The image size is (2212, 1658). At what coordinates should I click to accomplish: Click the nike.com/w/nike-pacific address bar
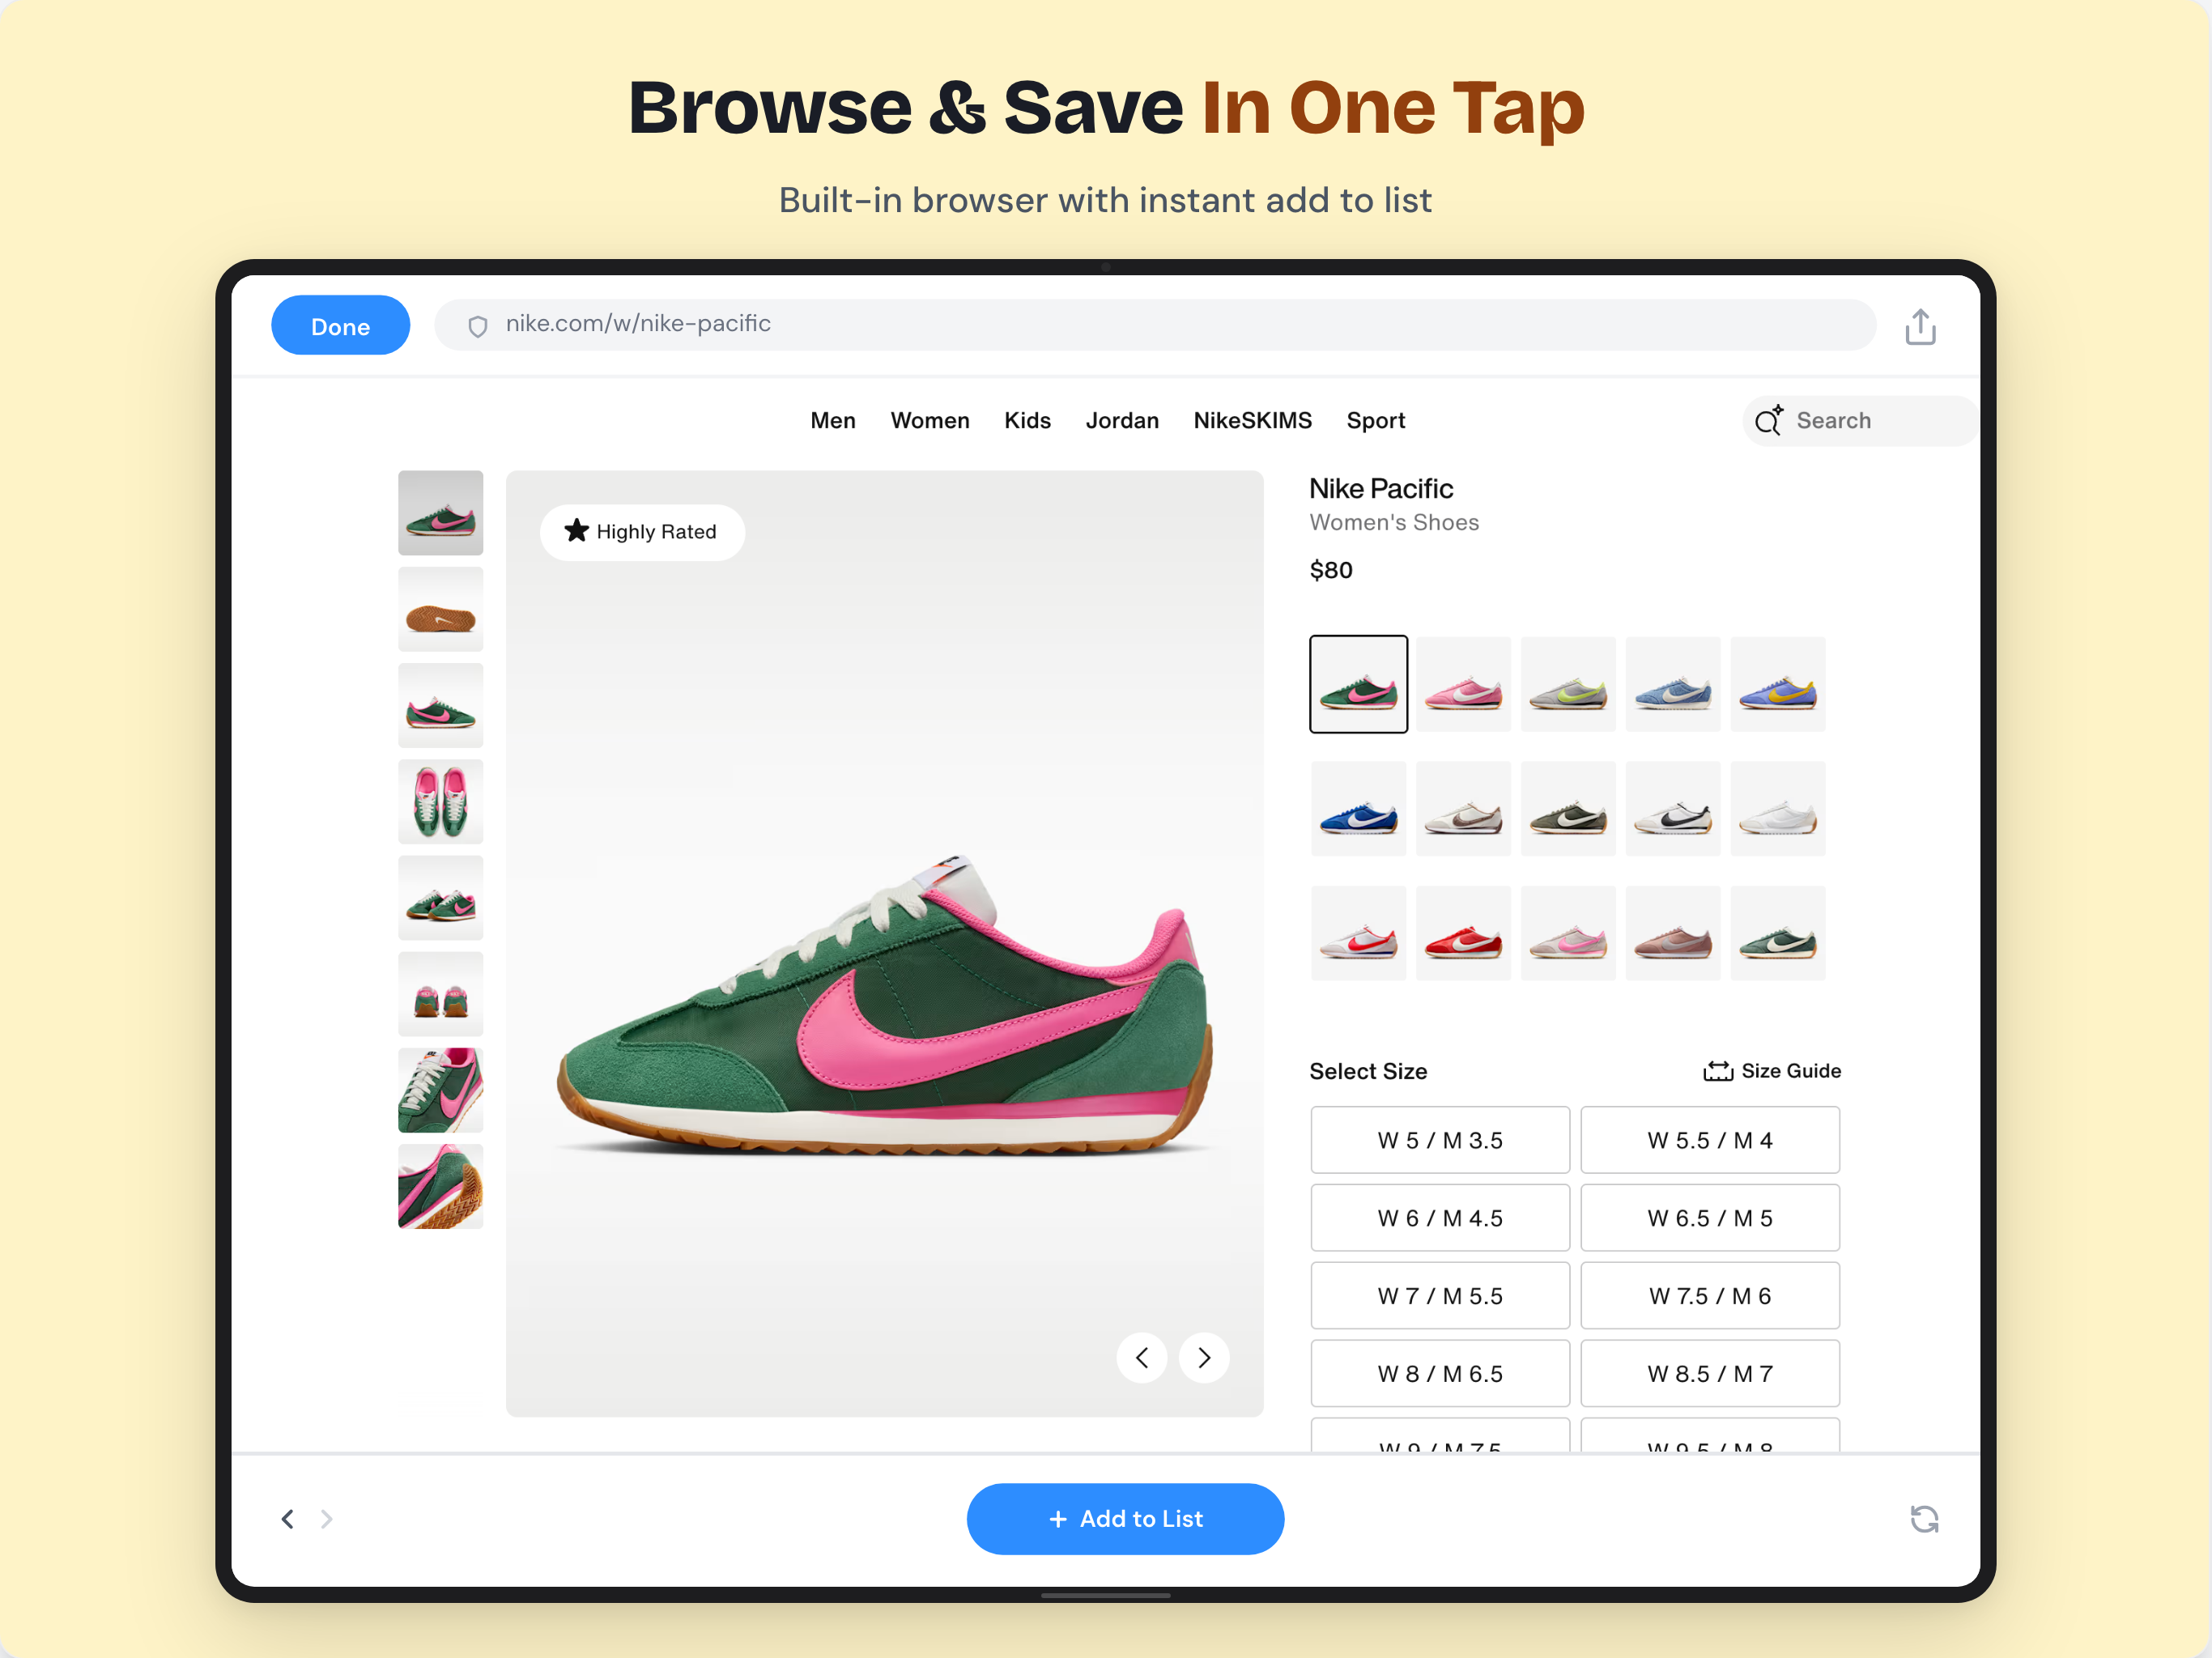pyautogui.click(x=1155, y=325)
